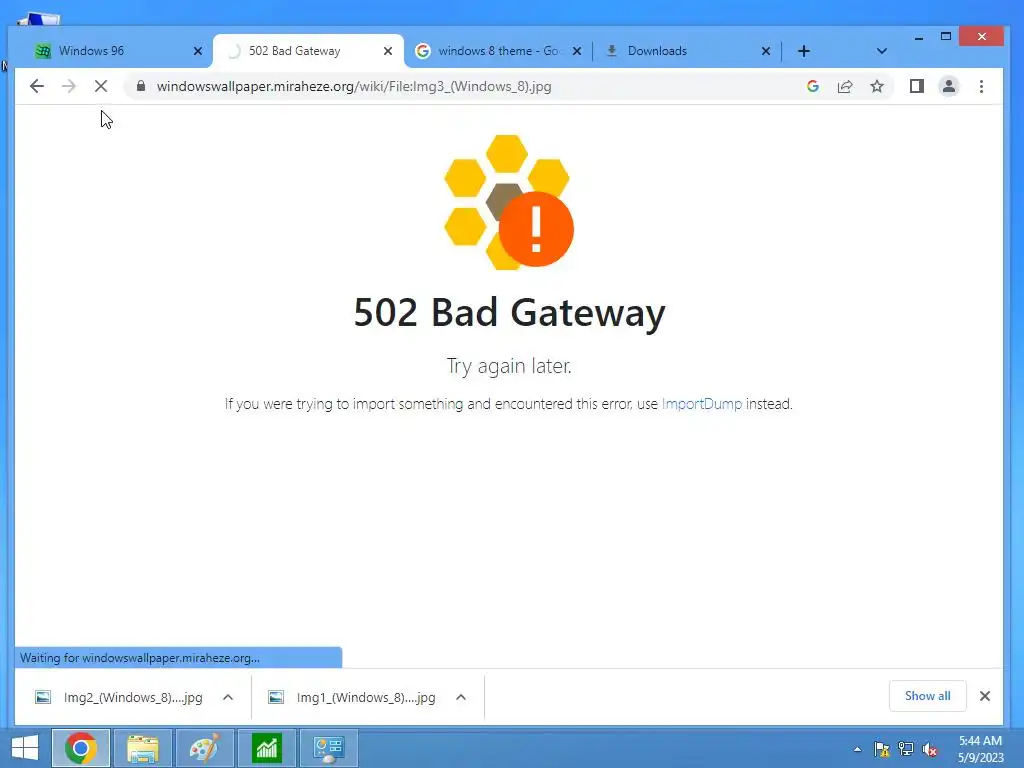
Task: Open the Control Panel taskbar icon
Action: tap(328, 748)
